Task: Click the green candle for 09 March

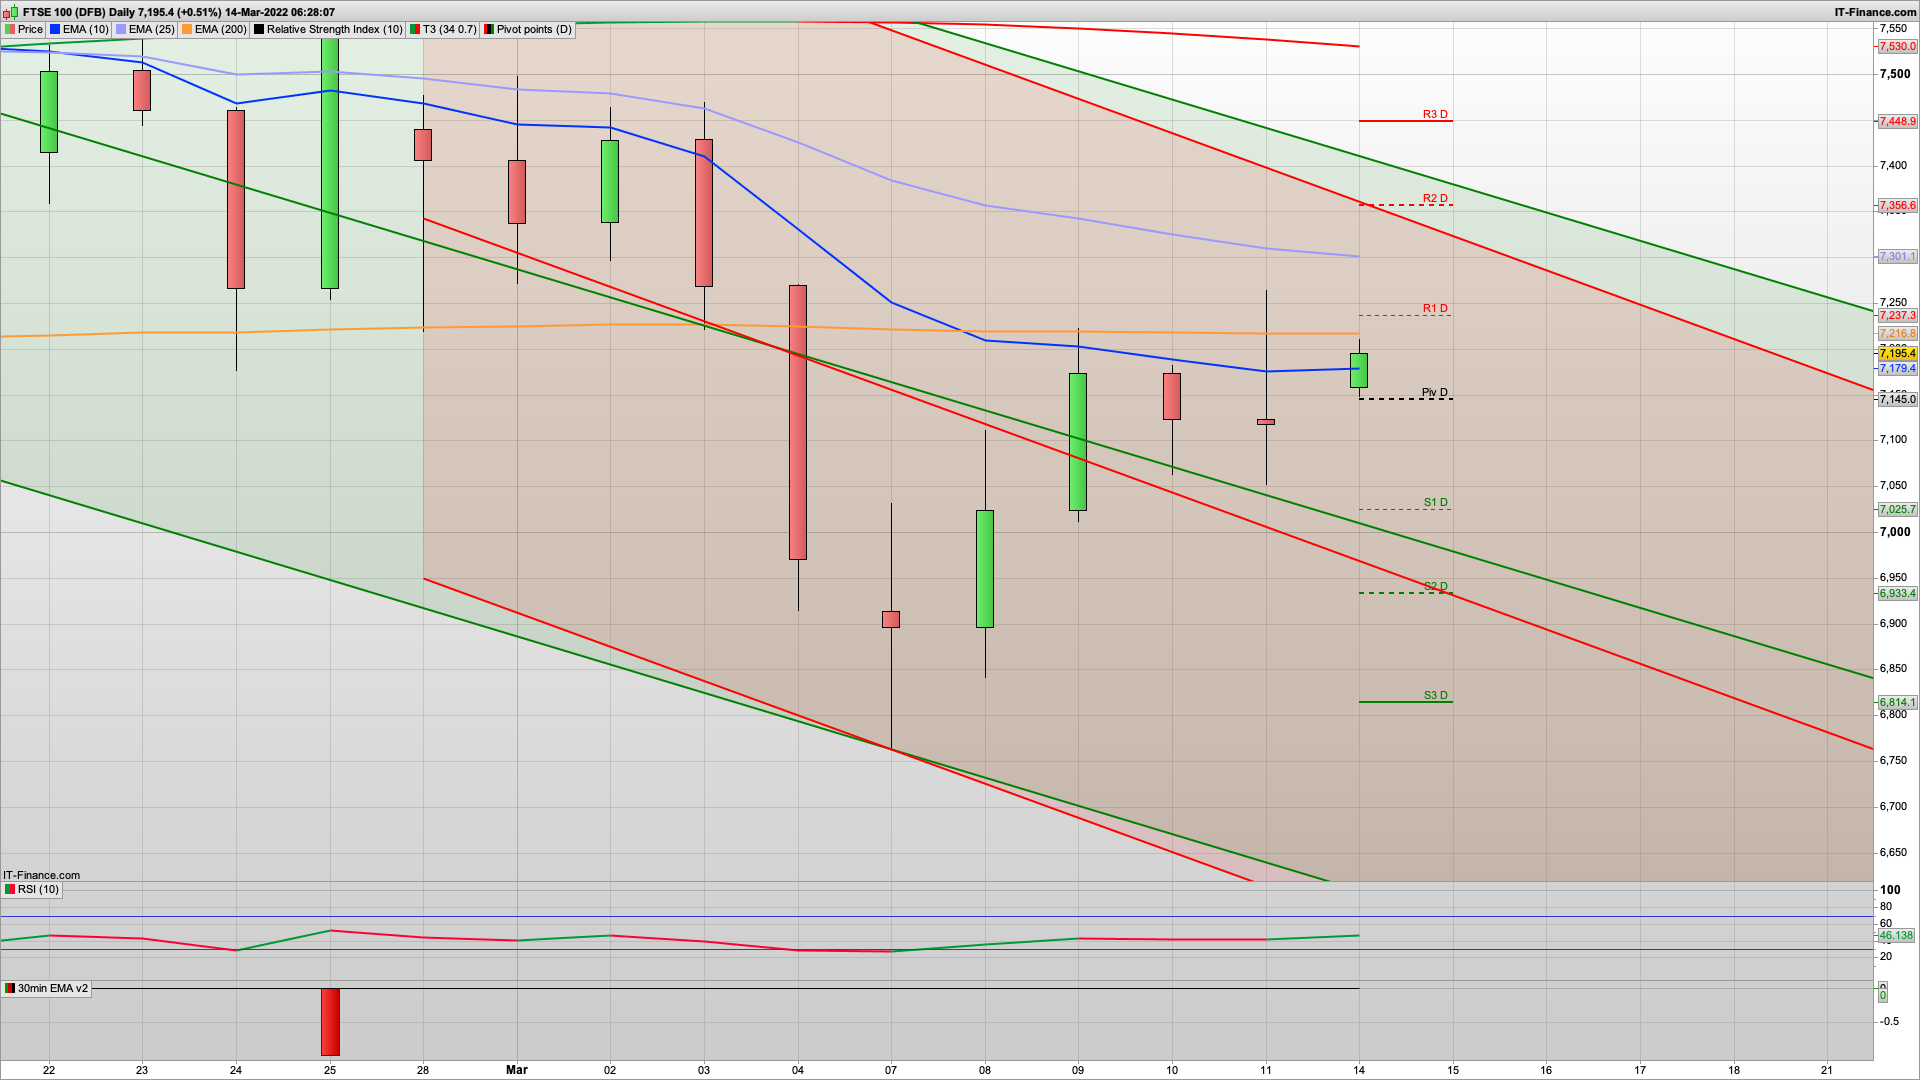Action: tap(1078, 442)
